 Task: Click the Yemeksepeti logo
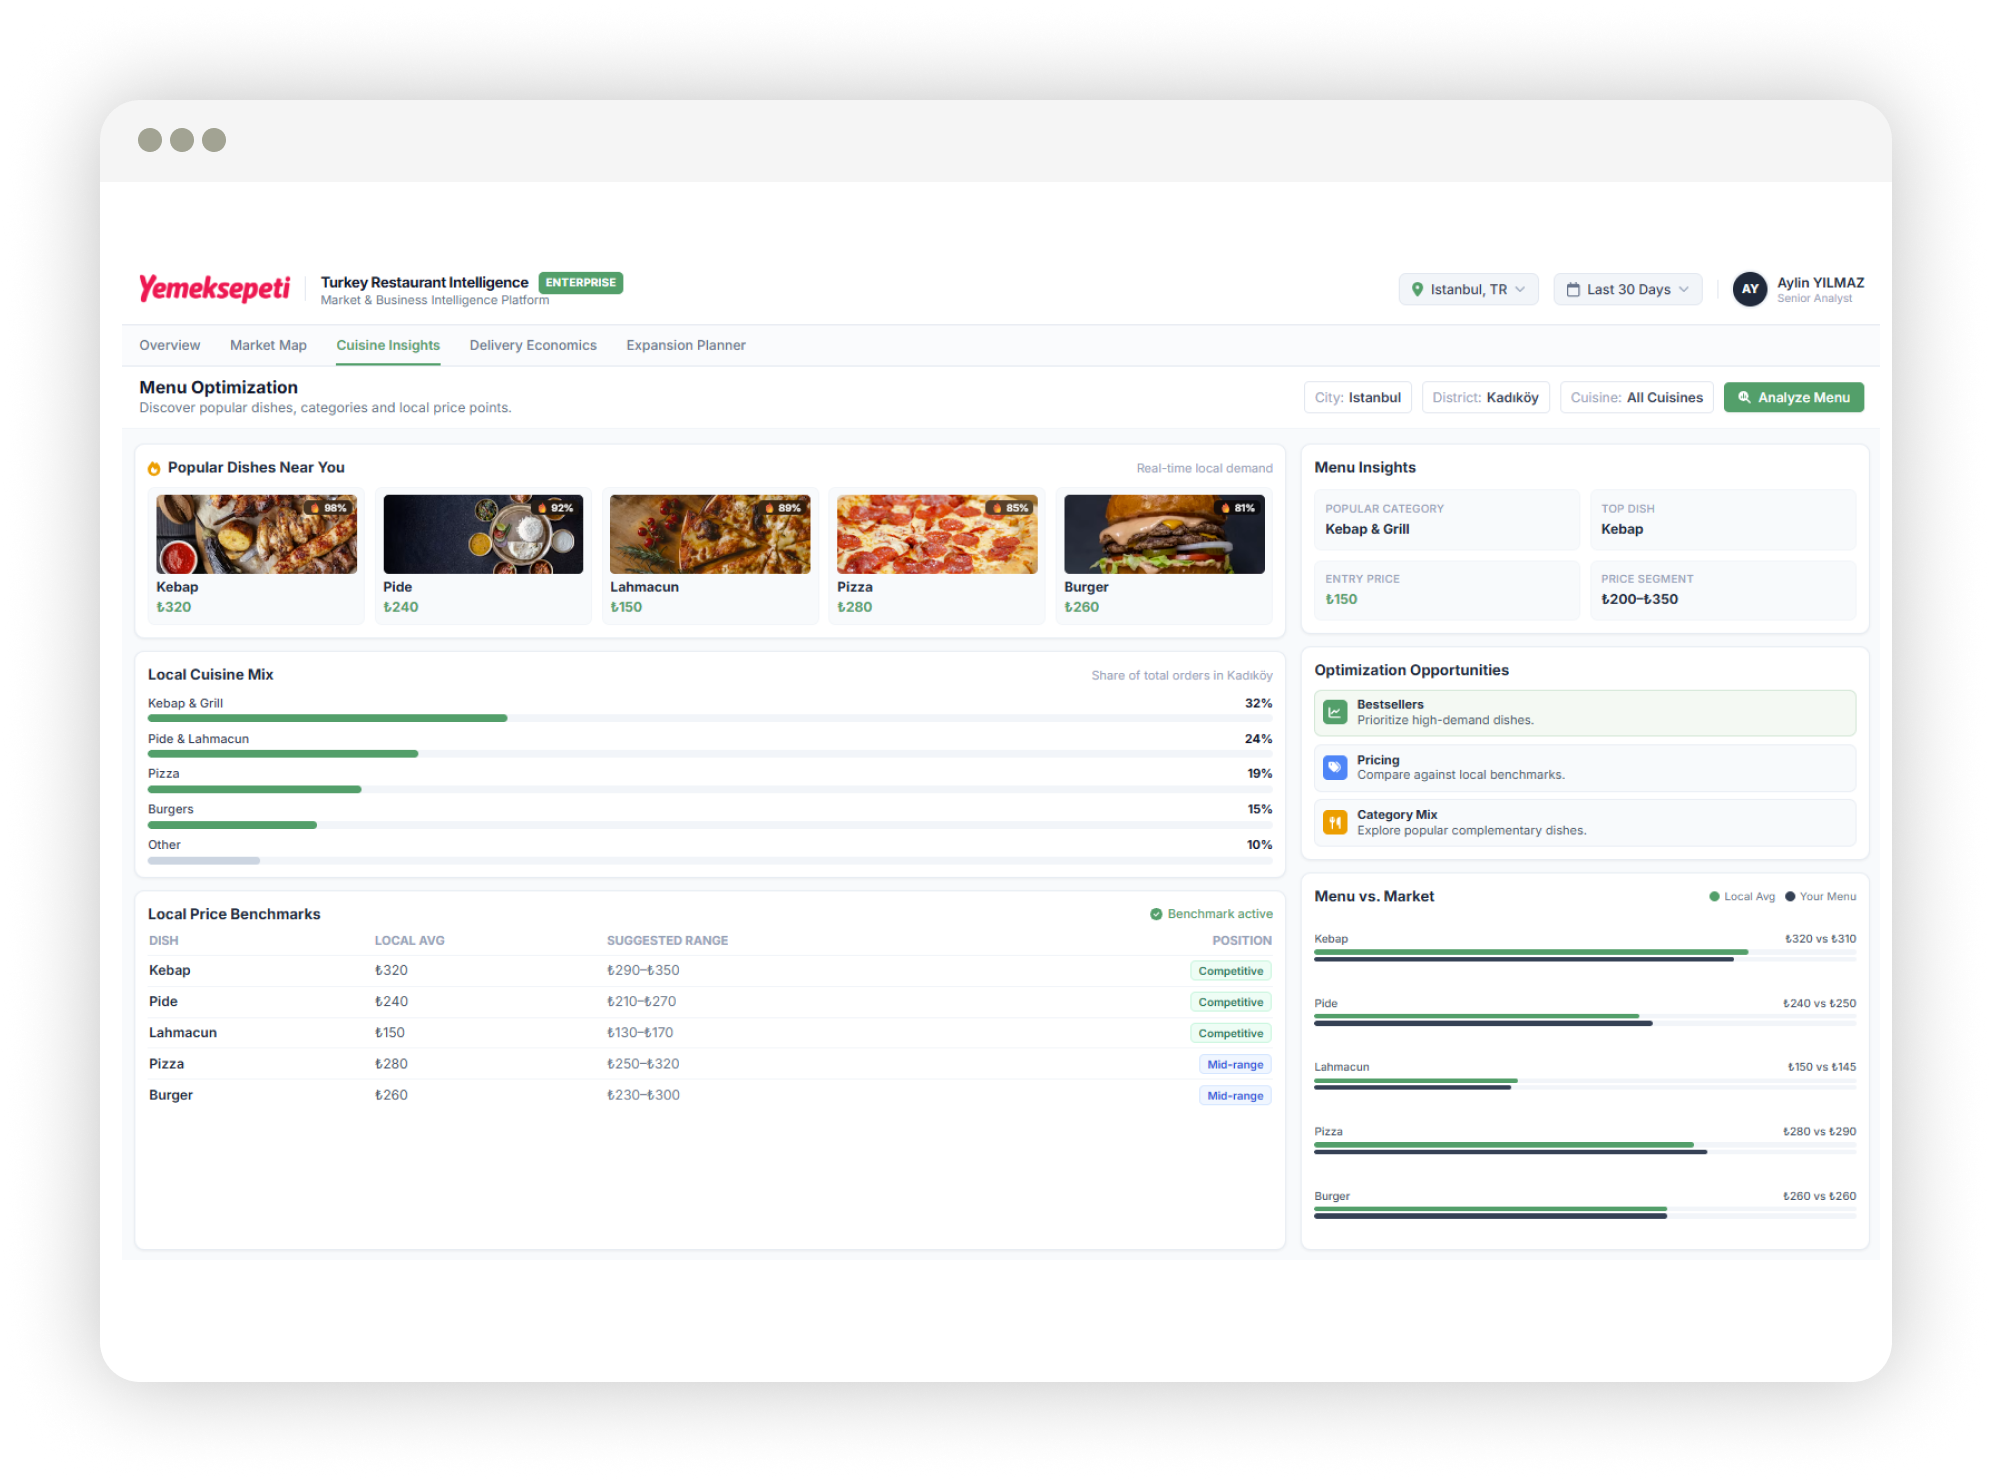(214, 288)
